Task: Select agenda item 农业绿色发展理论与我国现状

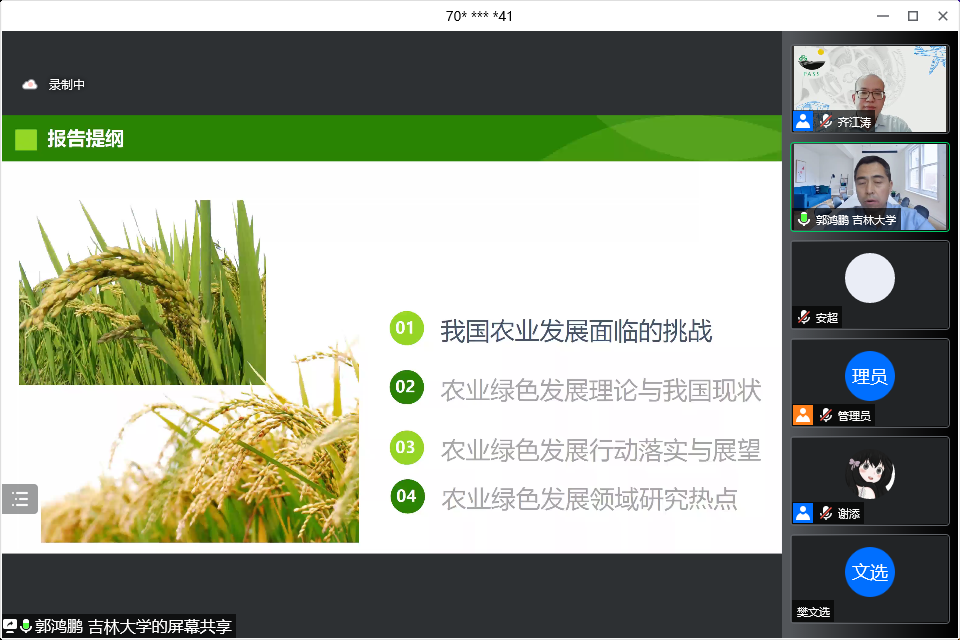Action: pos(600,390)
